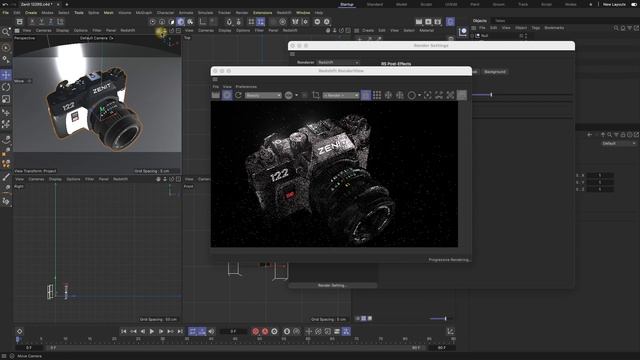Expand the arrow next to RenderView eye icon
This screenshot has width=640, height=360.
[296, 96]
